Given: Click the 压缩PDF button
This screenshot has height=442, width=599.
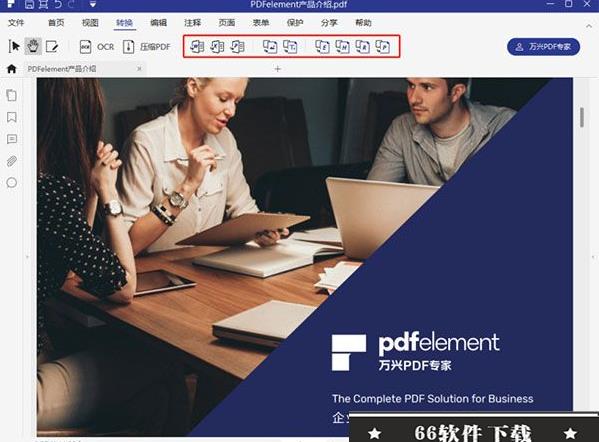Looking at the screenshot, I should click(147, 47).
